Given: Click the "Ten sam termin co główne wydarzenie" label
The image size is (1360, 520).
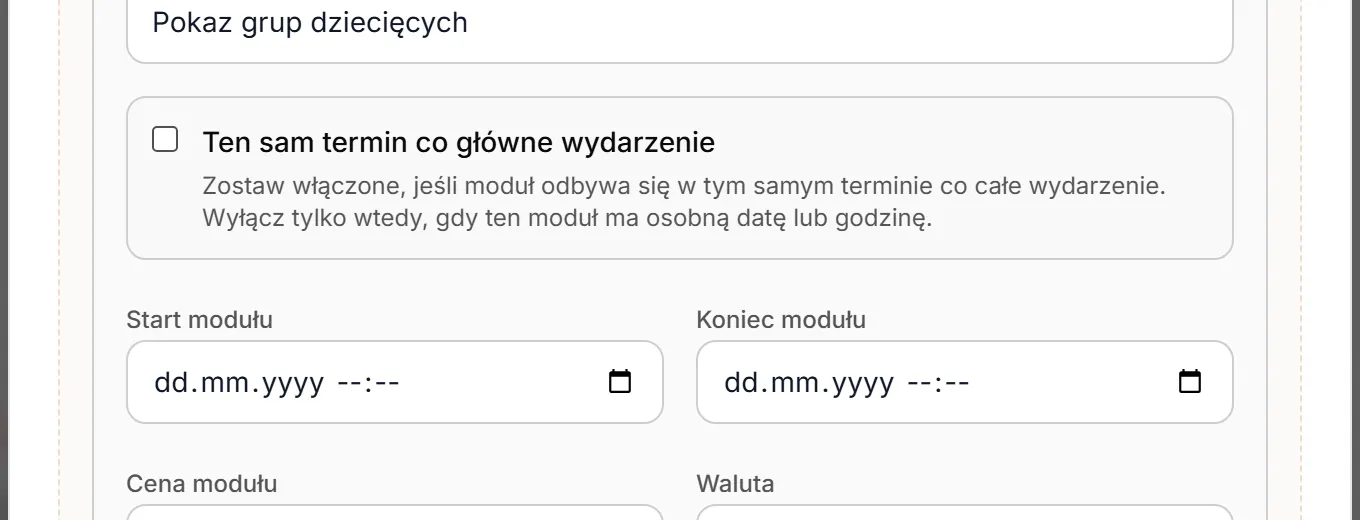Looking at the screenshot, I should tap(459, 142).
